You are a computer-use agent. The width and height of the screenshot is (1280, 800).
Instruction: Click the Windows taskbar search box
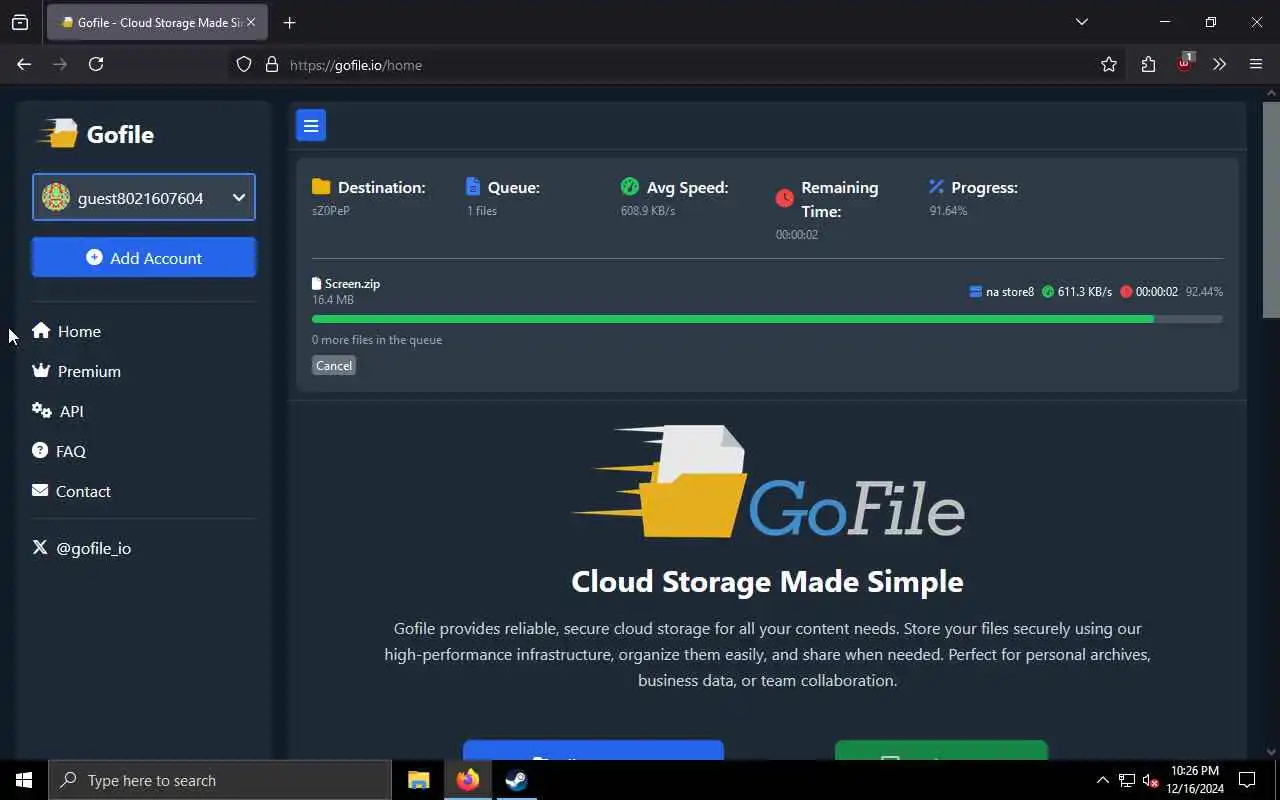(220, 780)
